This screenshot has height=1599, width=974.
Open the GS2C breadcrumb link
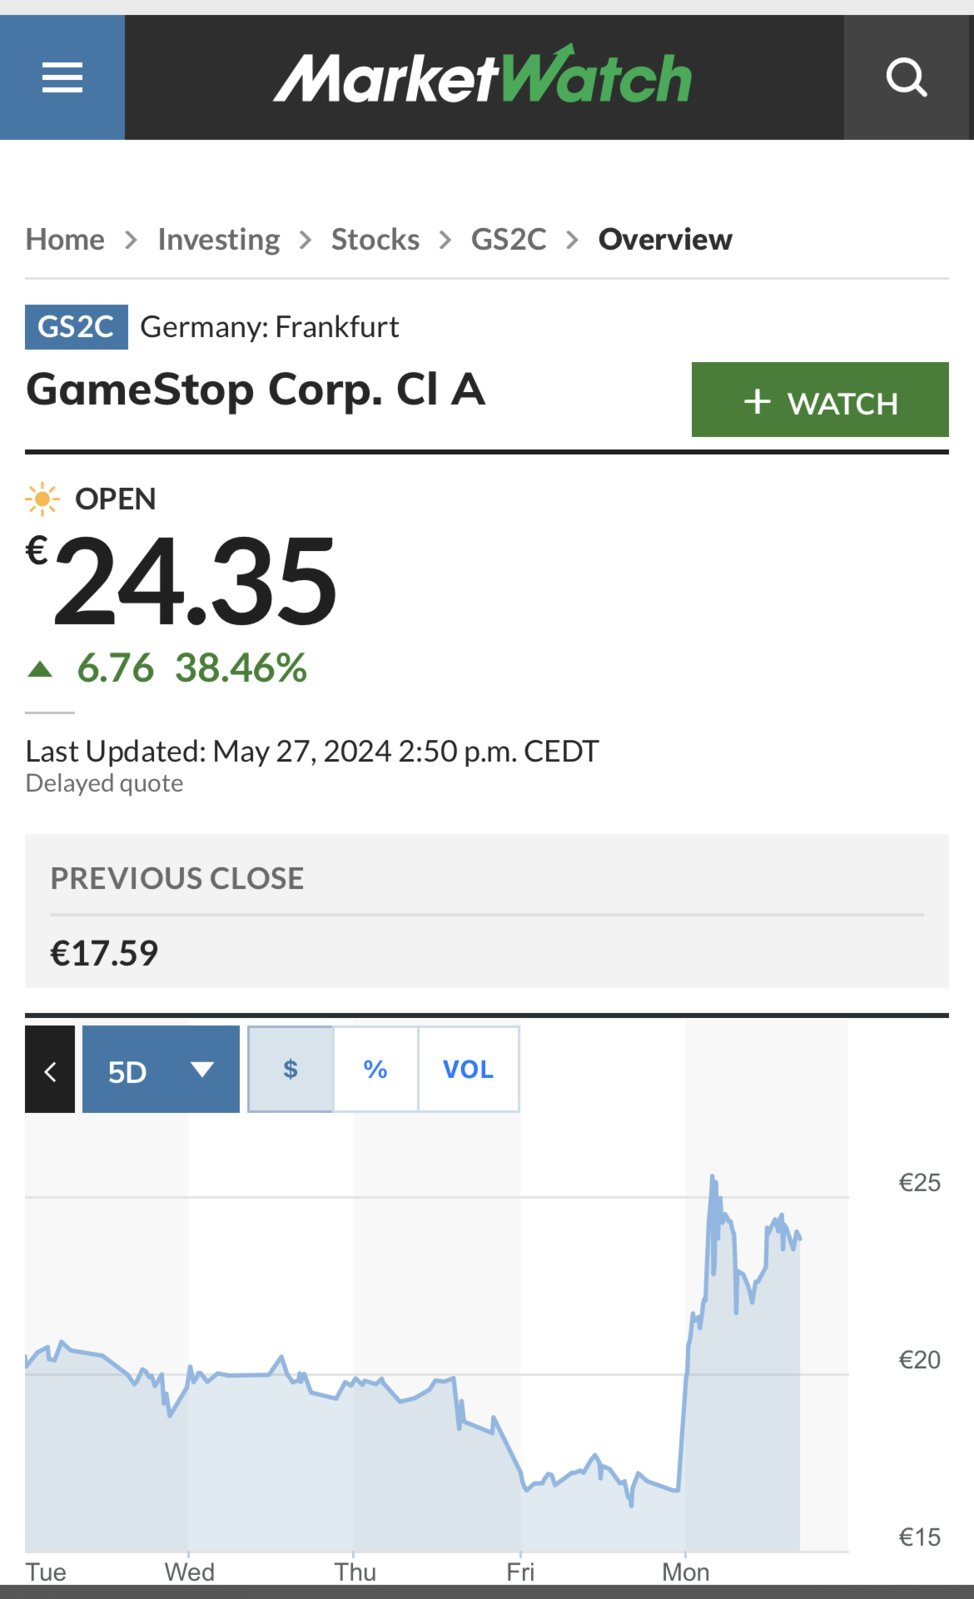click(x=509, y=239)
